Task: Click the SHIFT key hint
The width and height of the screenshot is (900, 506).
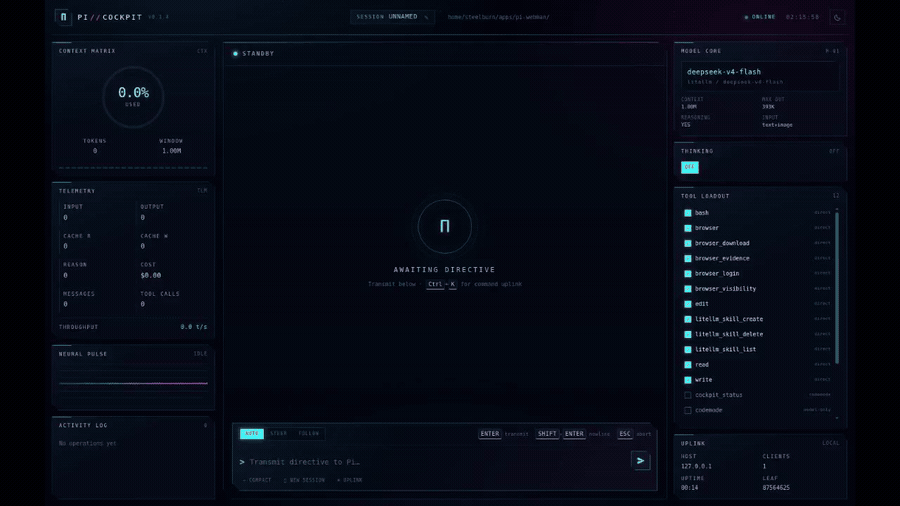Action: tap(547, 434)
